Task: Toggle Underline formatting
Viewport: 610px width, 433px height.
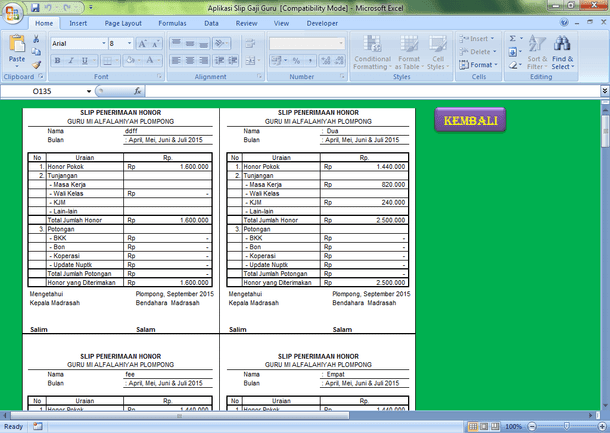Action: tap(85, 60)
